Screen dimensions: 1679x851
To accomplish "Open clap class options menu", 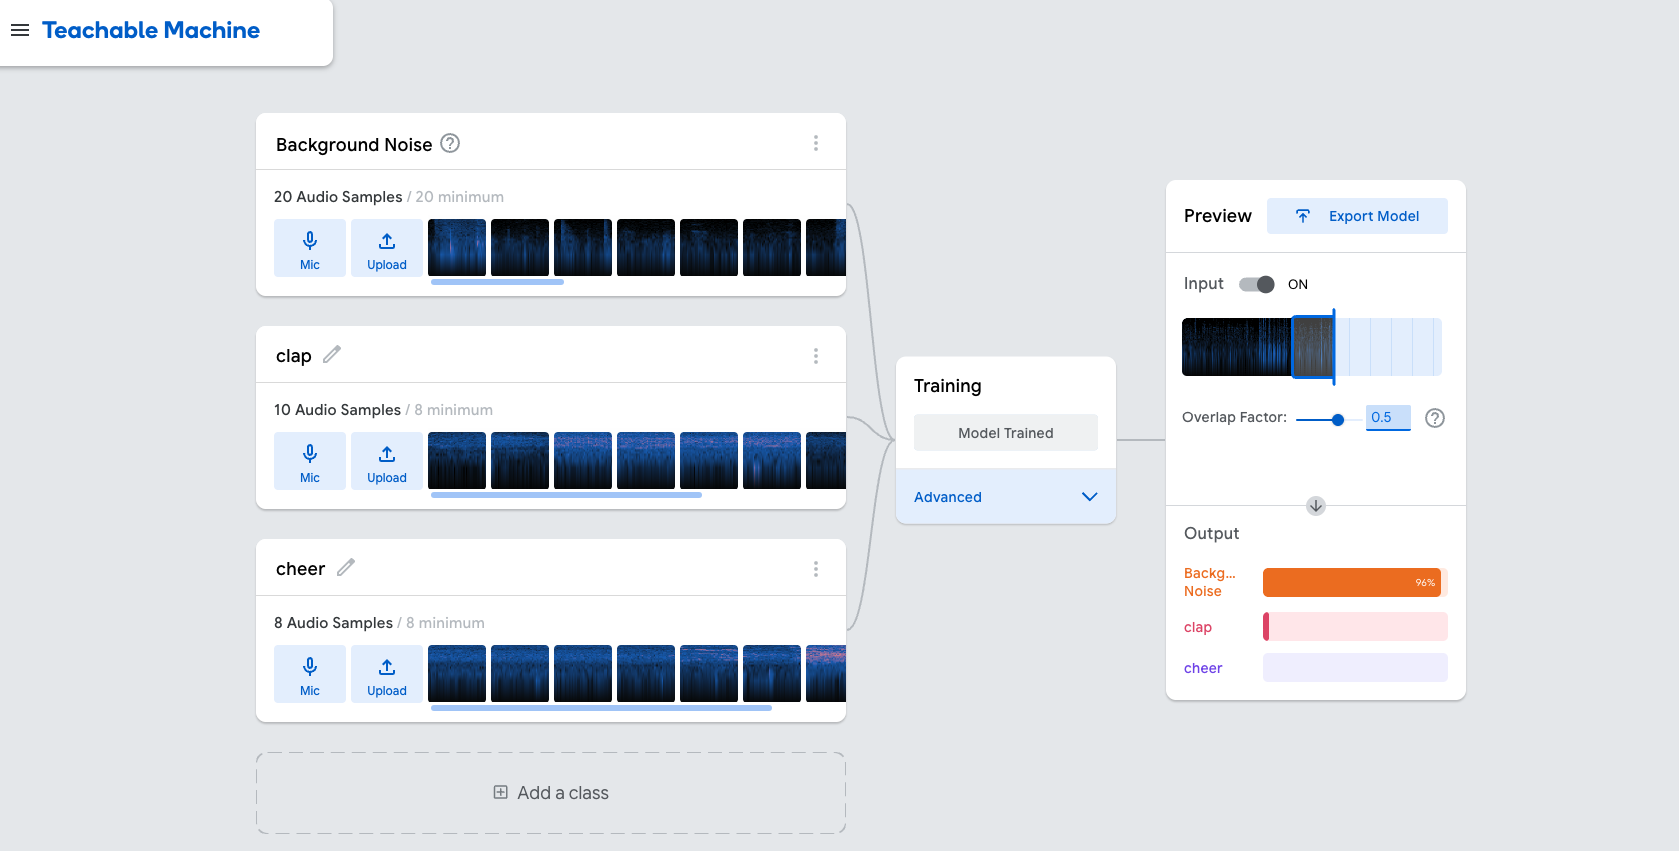I will tap(816, 356).
